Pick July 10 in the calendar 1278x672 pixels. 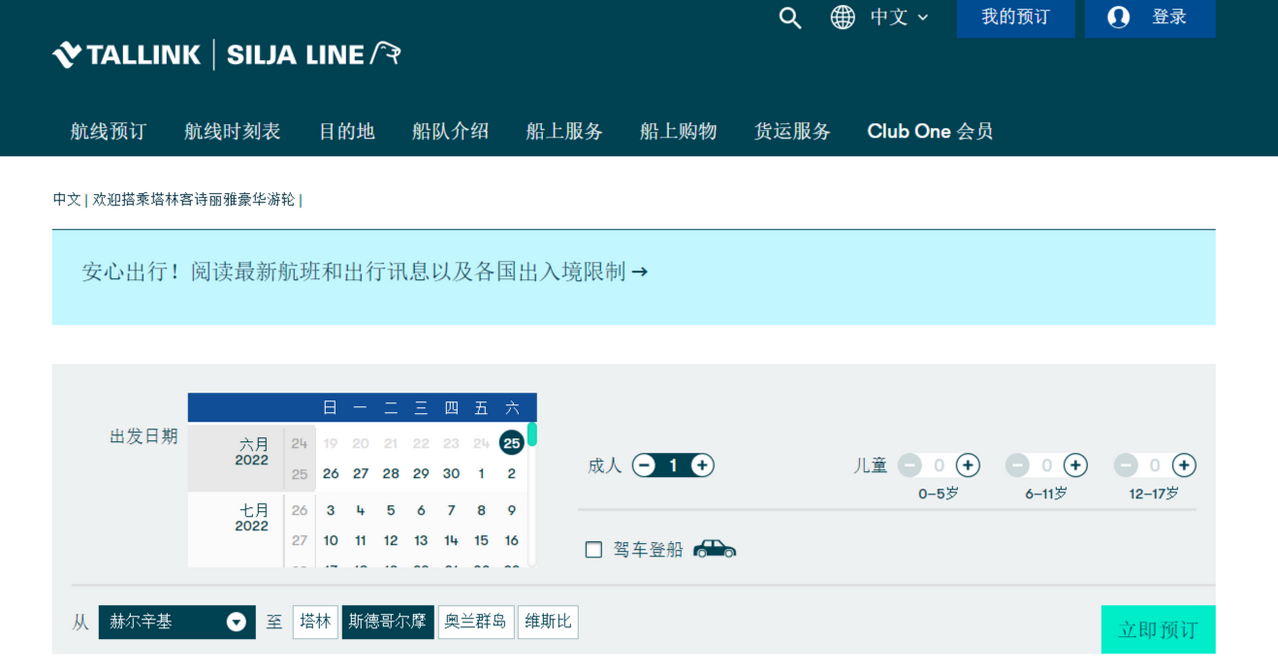tap(331, 540)
